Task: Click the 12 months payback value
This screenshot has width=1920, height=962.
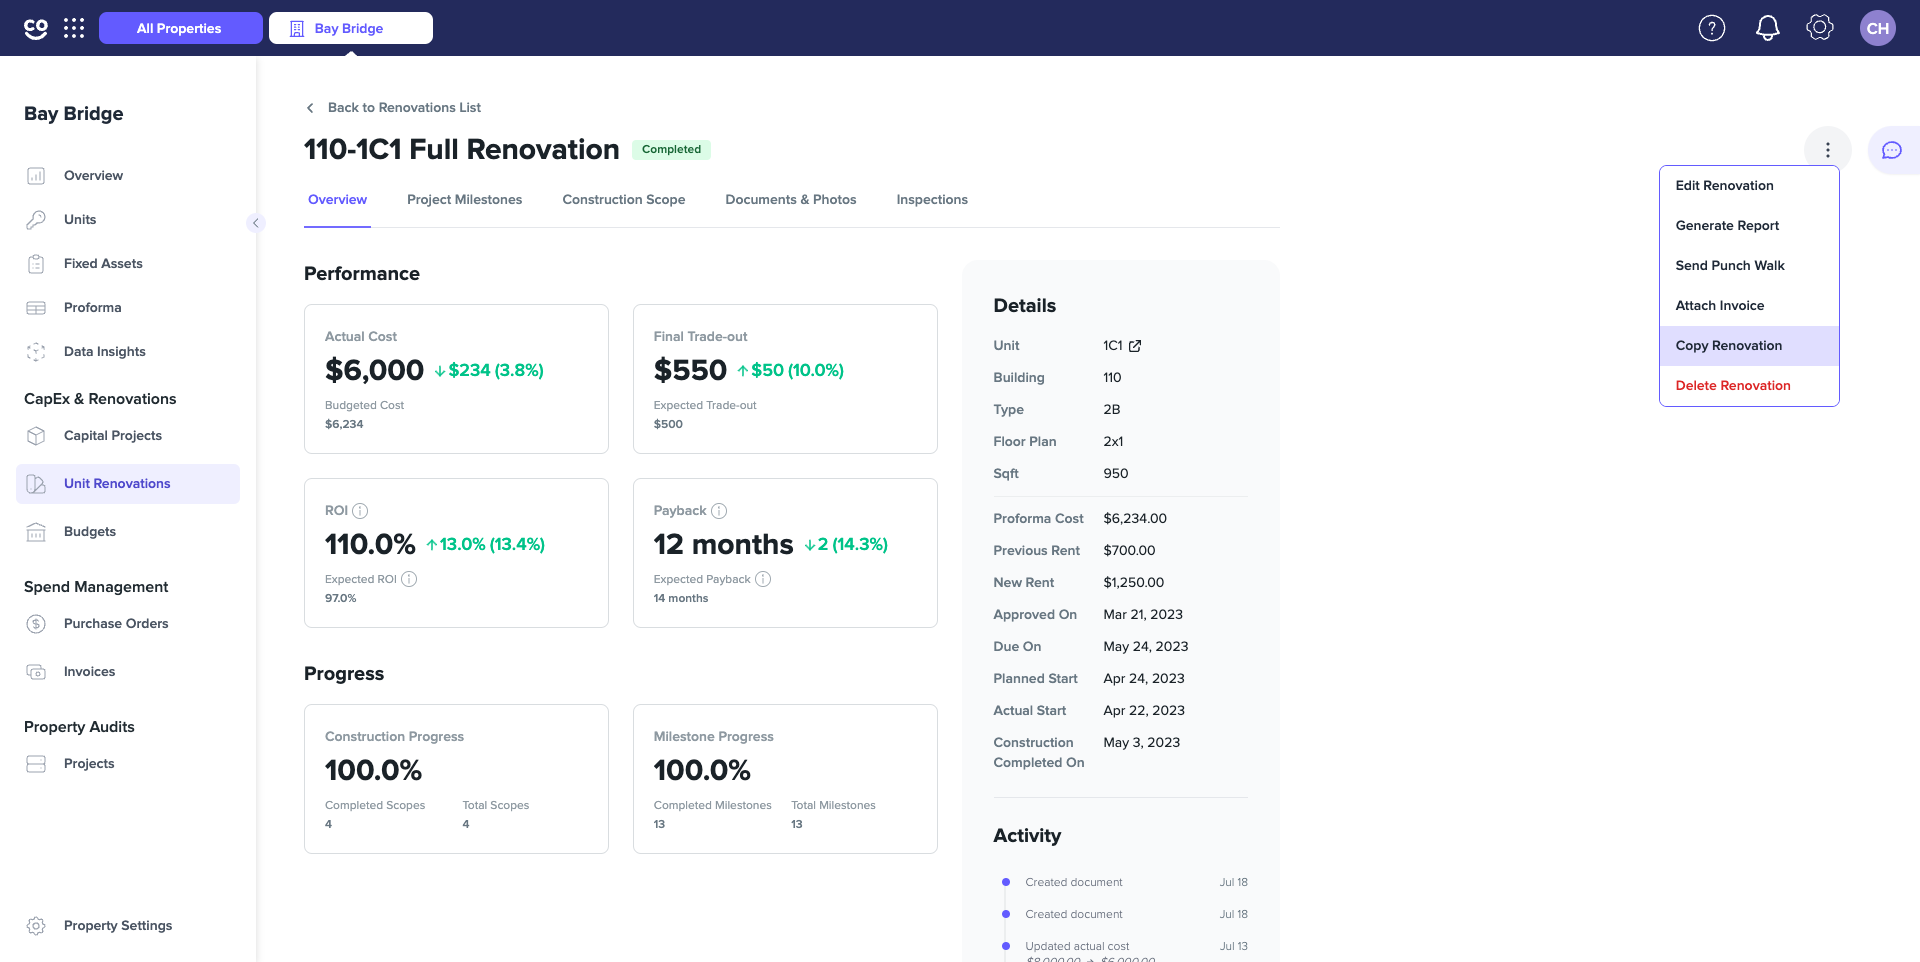Action: [x=723, y=545]
